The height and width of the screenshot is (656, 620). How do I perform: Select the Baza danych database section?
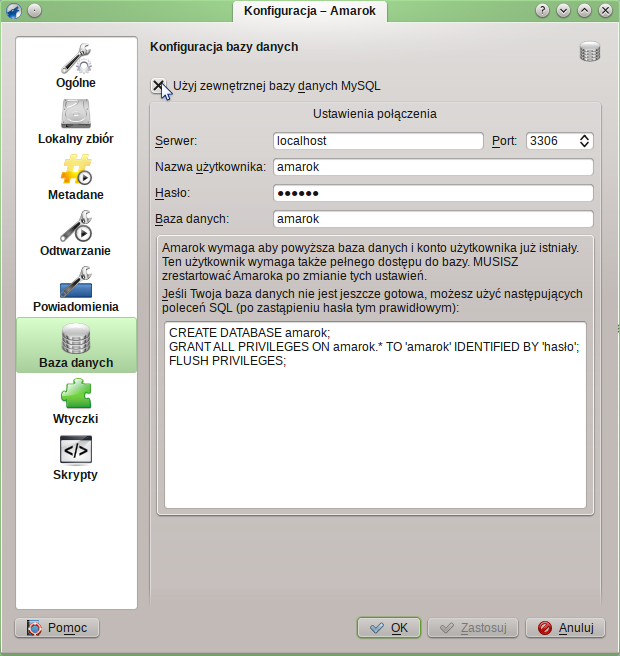[x=76, y=345]
